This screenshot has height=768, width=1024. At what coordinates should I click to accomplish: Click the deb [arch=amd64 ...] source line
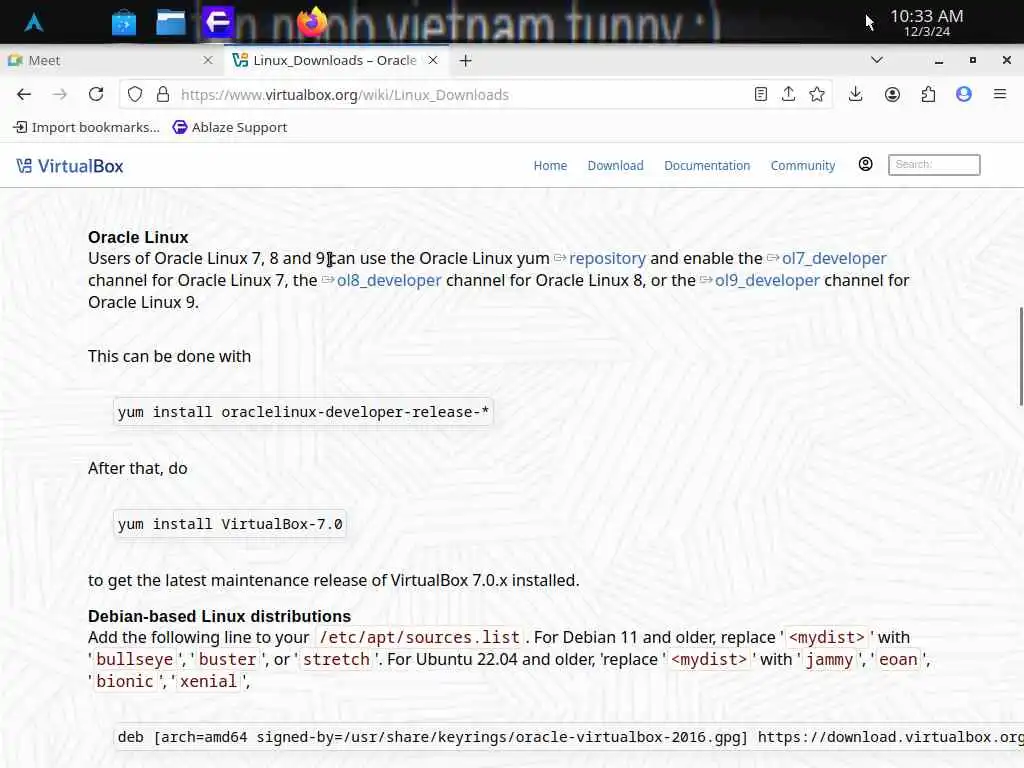(x=569, y=737)
